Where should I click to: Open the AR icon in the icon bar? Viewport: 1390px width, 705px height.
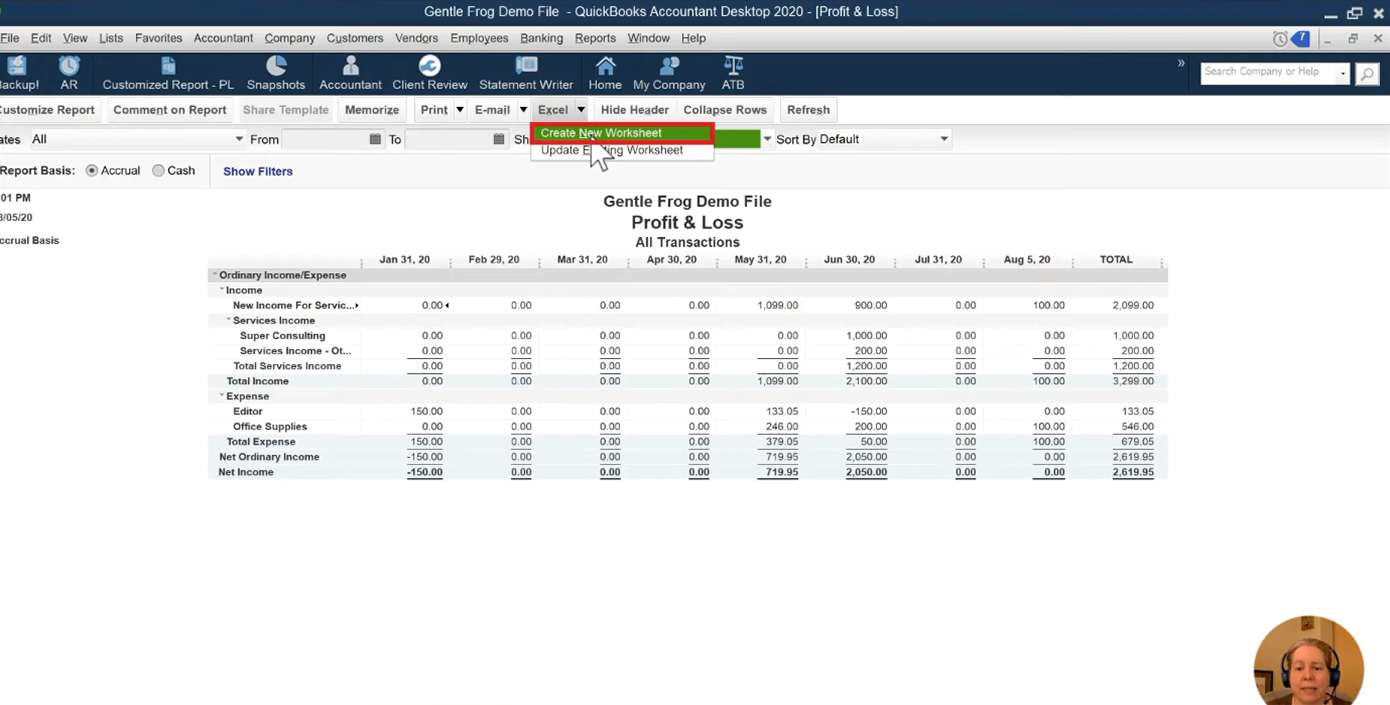click(x=69, y=73)
